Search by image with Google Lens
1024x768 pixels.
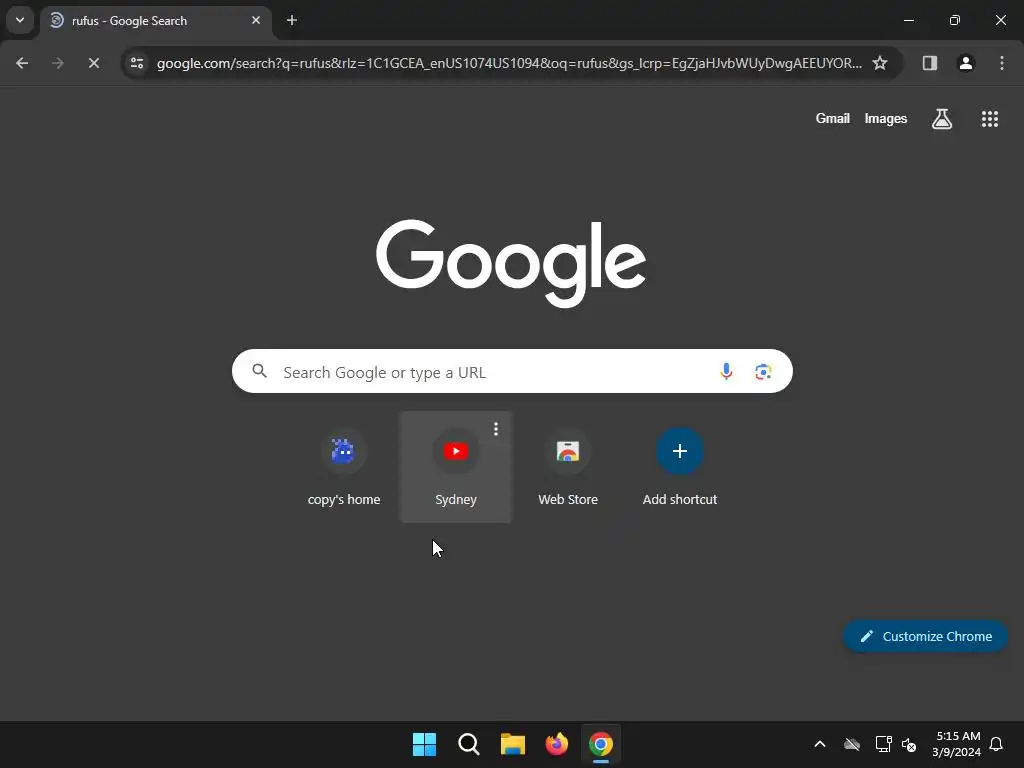pos(763,372)
